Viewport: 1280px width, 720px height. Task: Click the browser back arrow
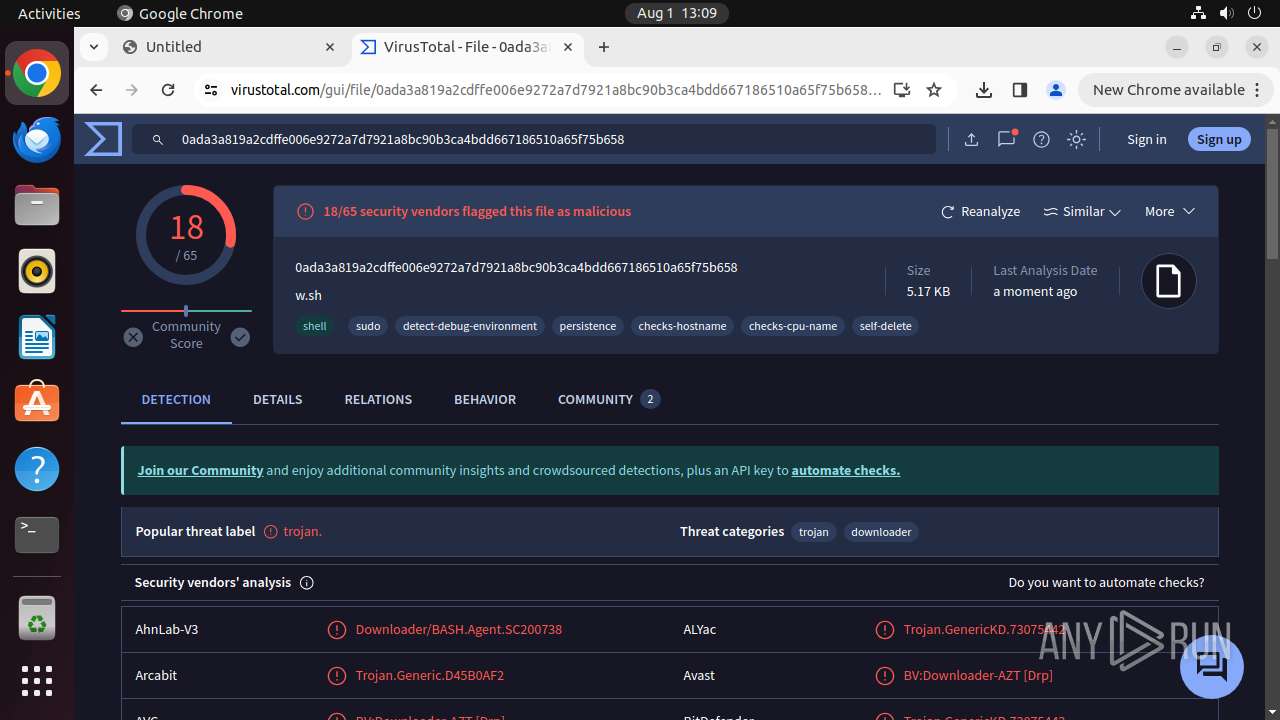[96, 90]
